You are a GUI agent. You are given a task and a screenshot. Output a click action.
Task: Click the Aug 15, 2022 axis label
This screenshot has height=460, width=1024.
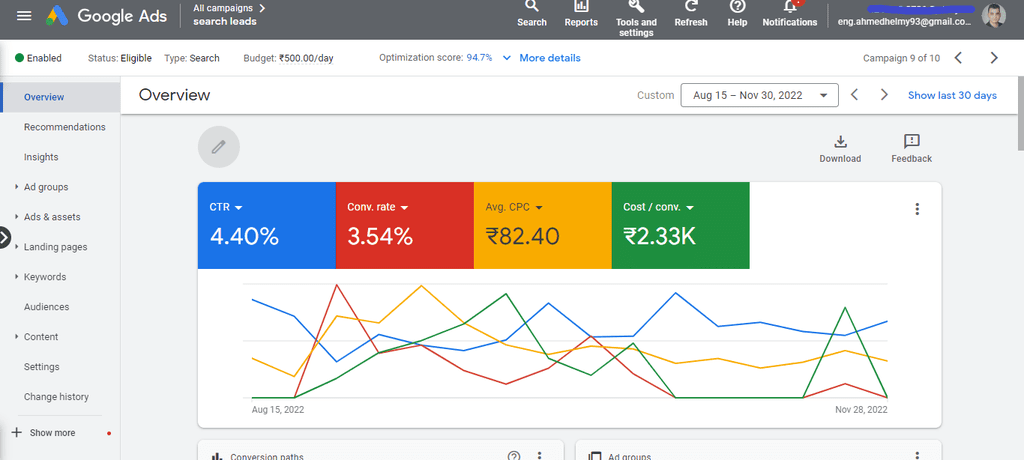(x=278, y=410)
